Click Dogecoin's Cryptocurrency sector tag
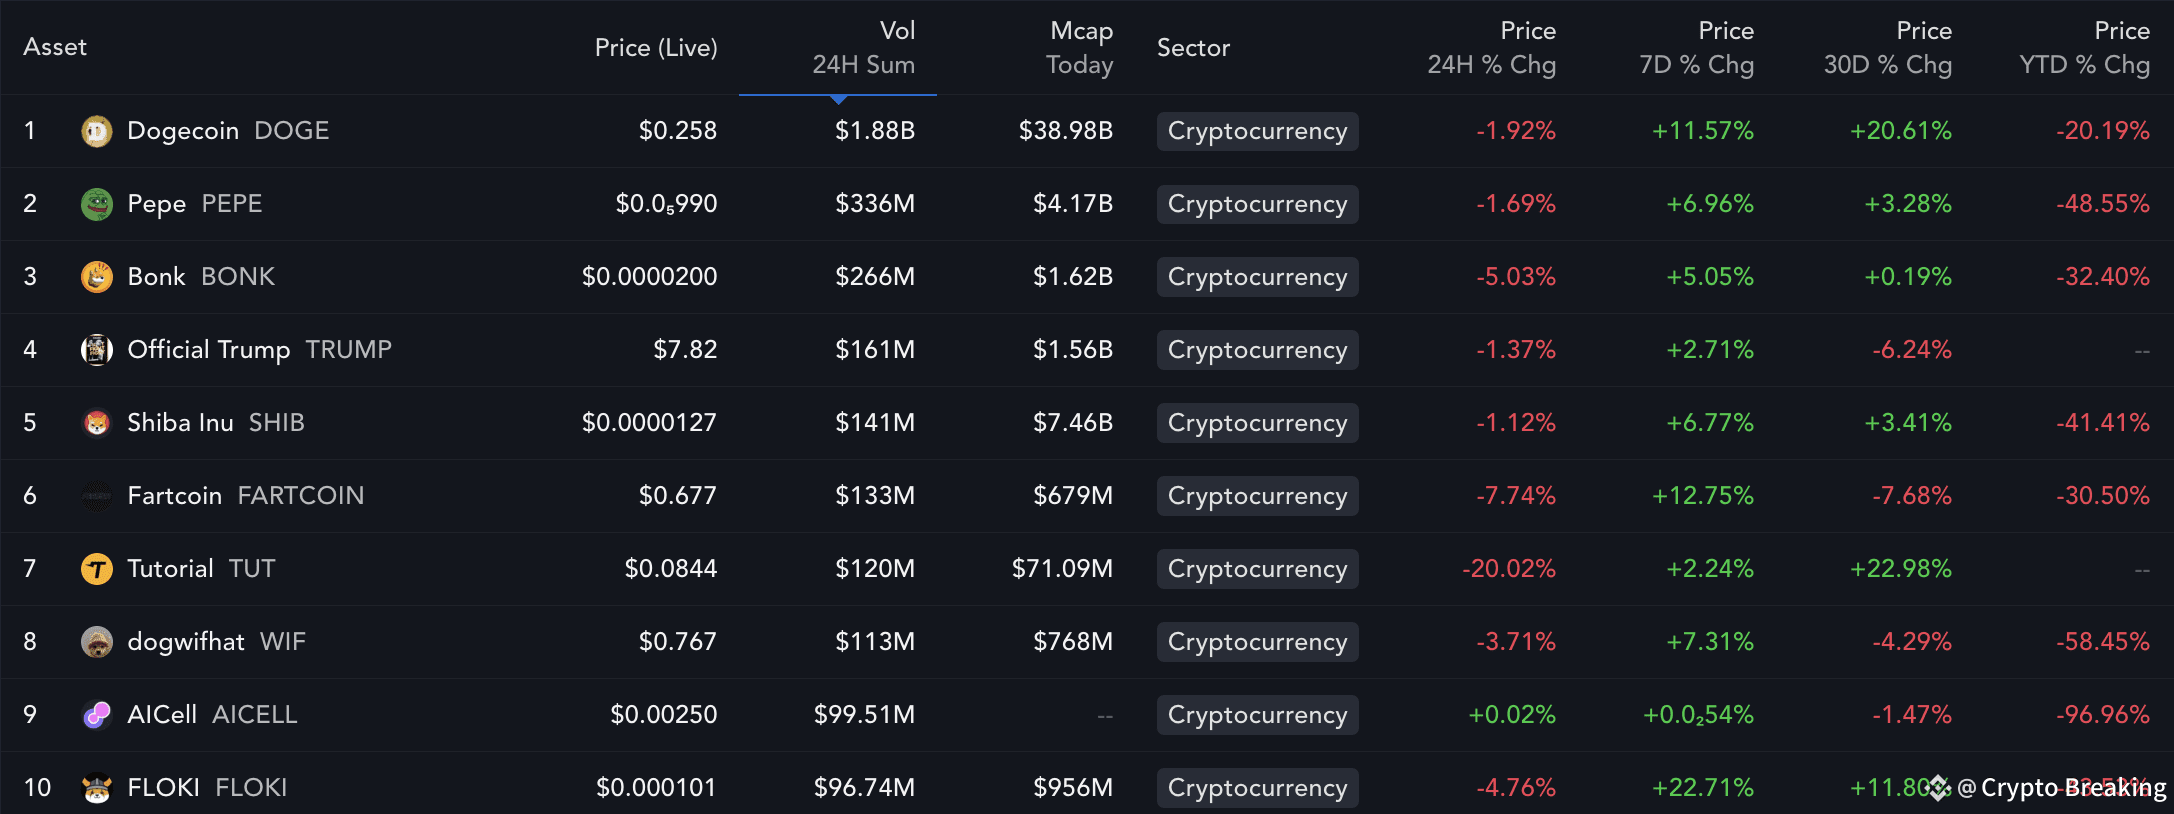The image size is (2174, 814). coord(1257,131)
